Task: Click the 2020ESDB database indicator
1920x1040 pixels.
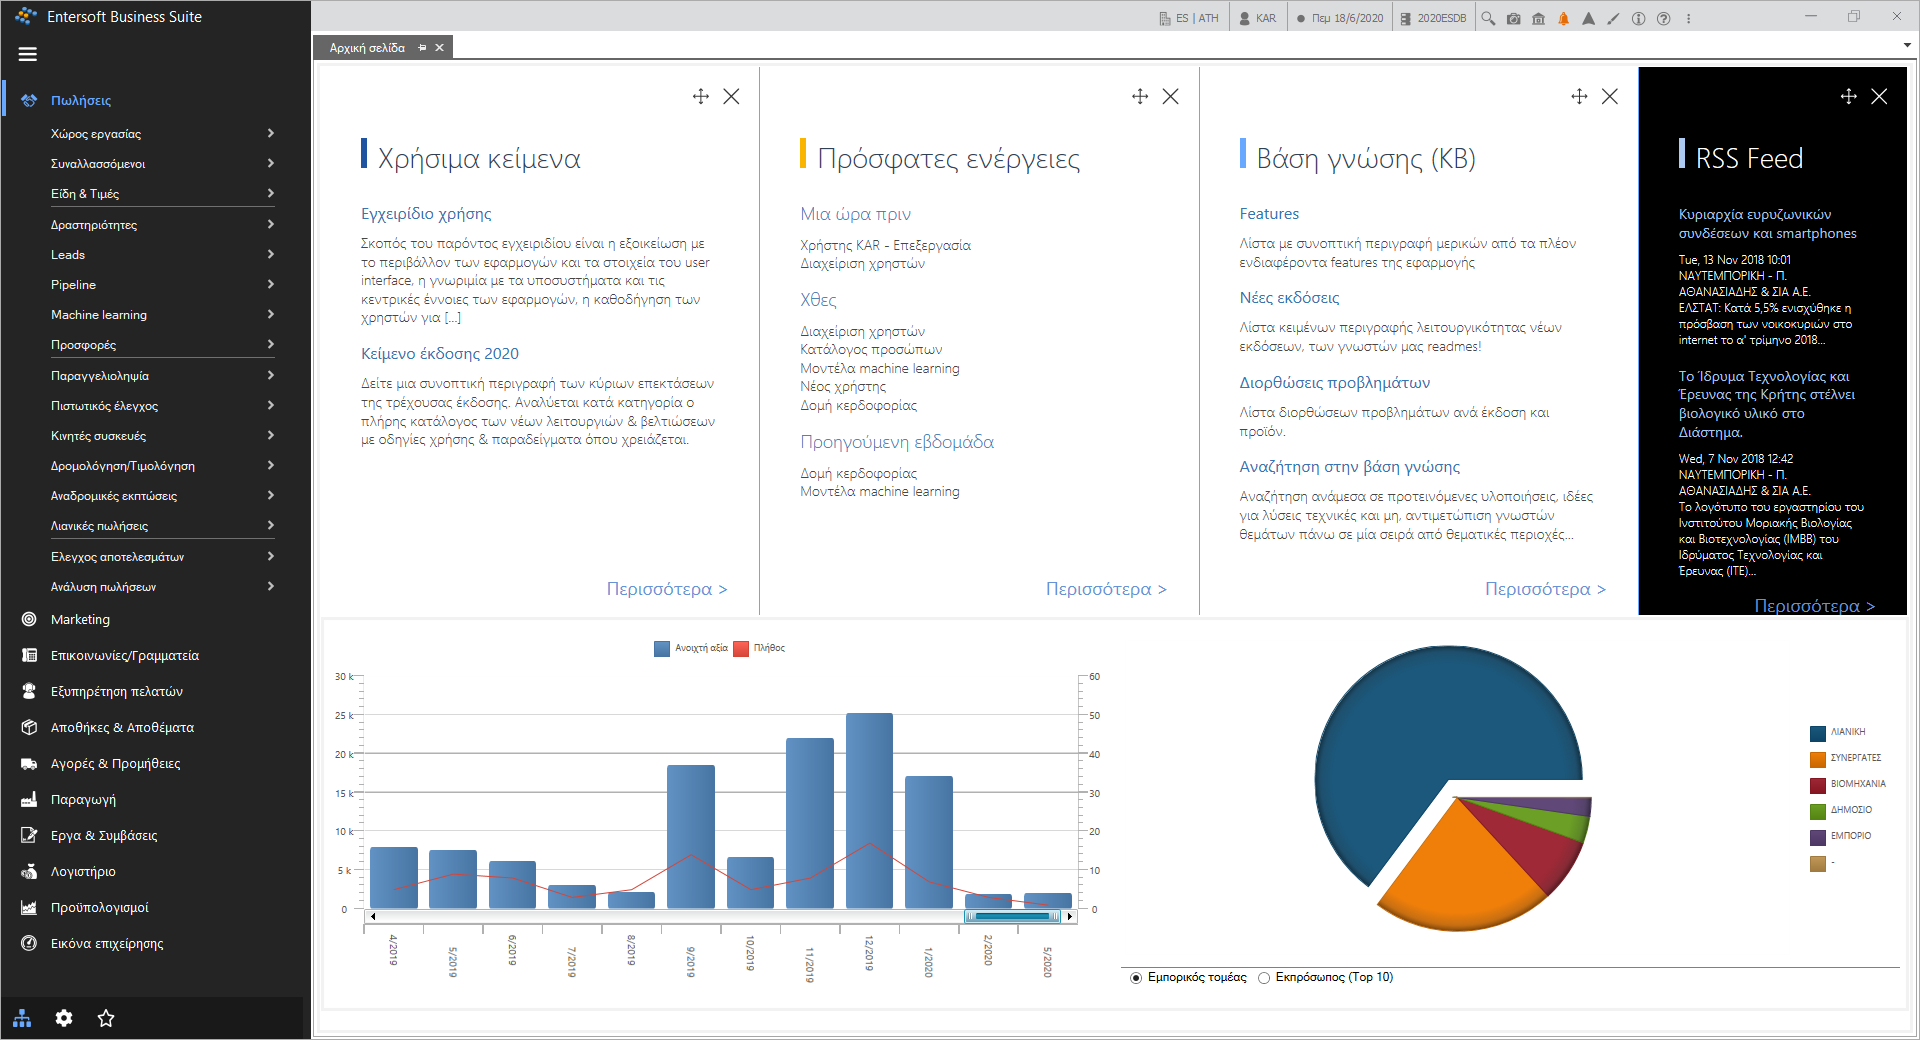Action: [x=1433, y=18]
